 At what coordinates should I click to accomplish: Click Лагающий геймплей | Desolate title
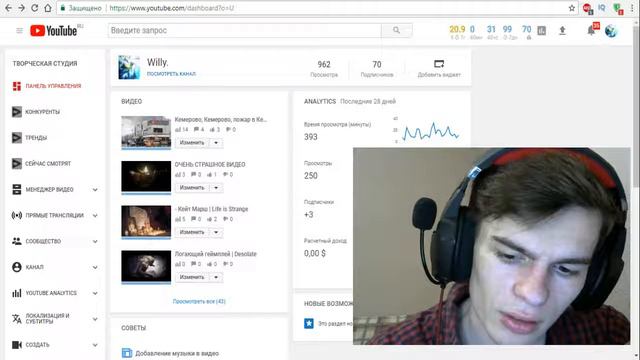click(x=216, y=254)
